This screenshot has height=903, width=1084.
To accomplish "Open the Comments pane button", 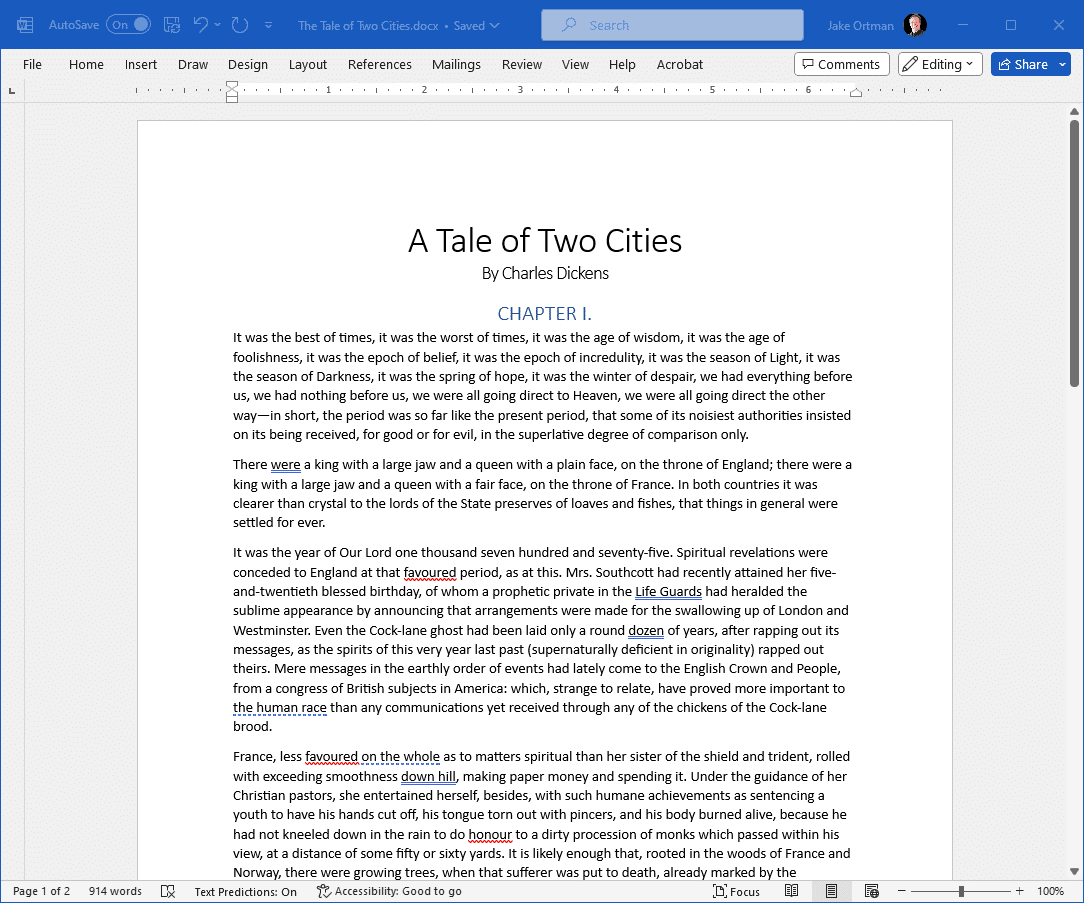I will (x=841, y=64).
